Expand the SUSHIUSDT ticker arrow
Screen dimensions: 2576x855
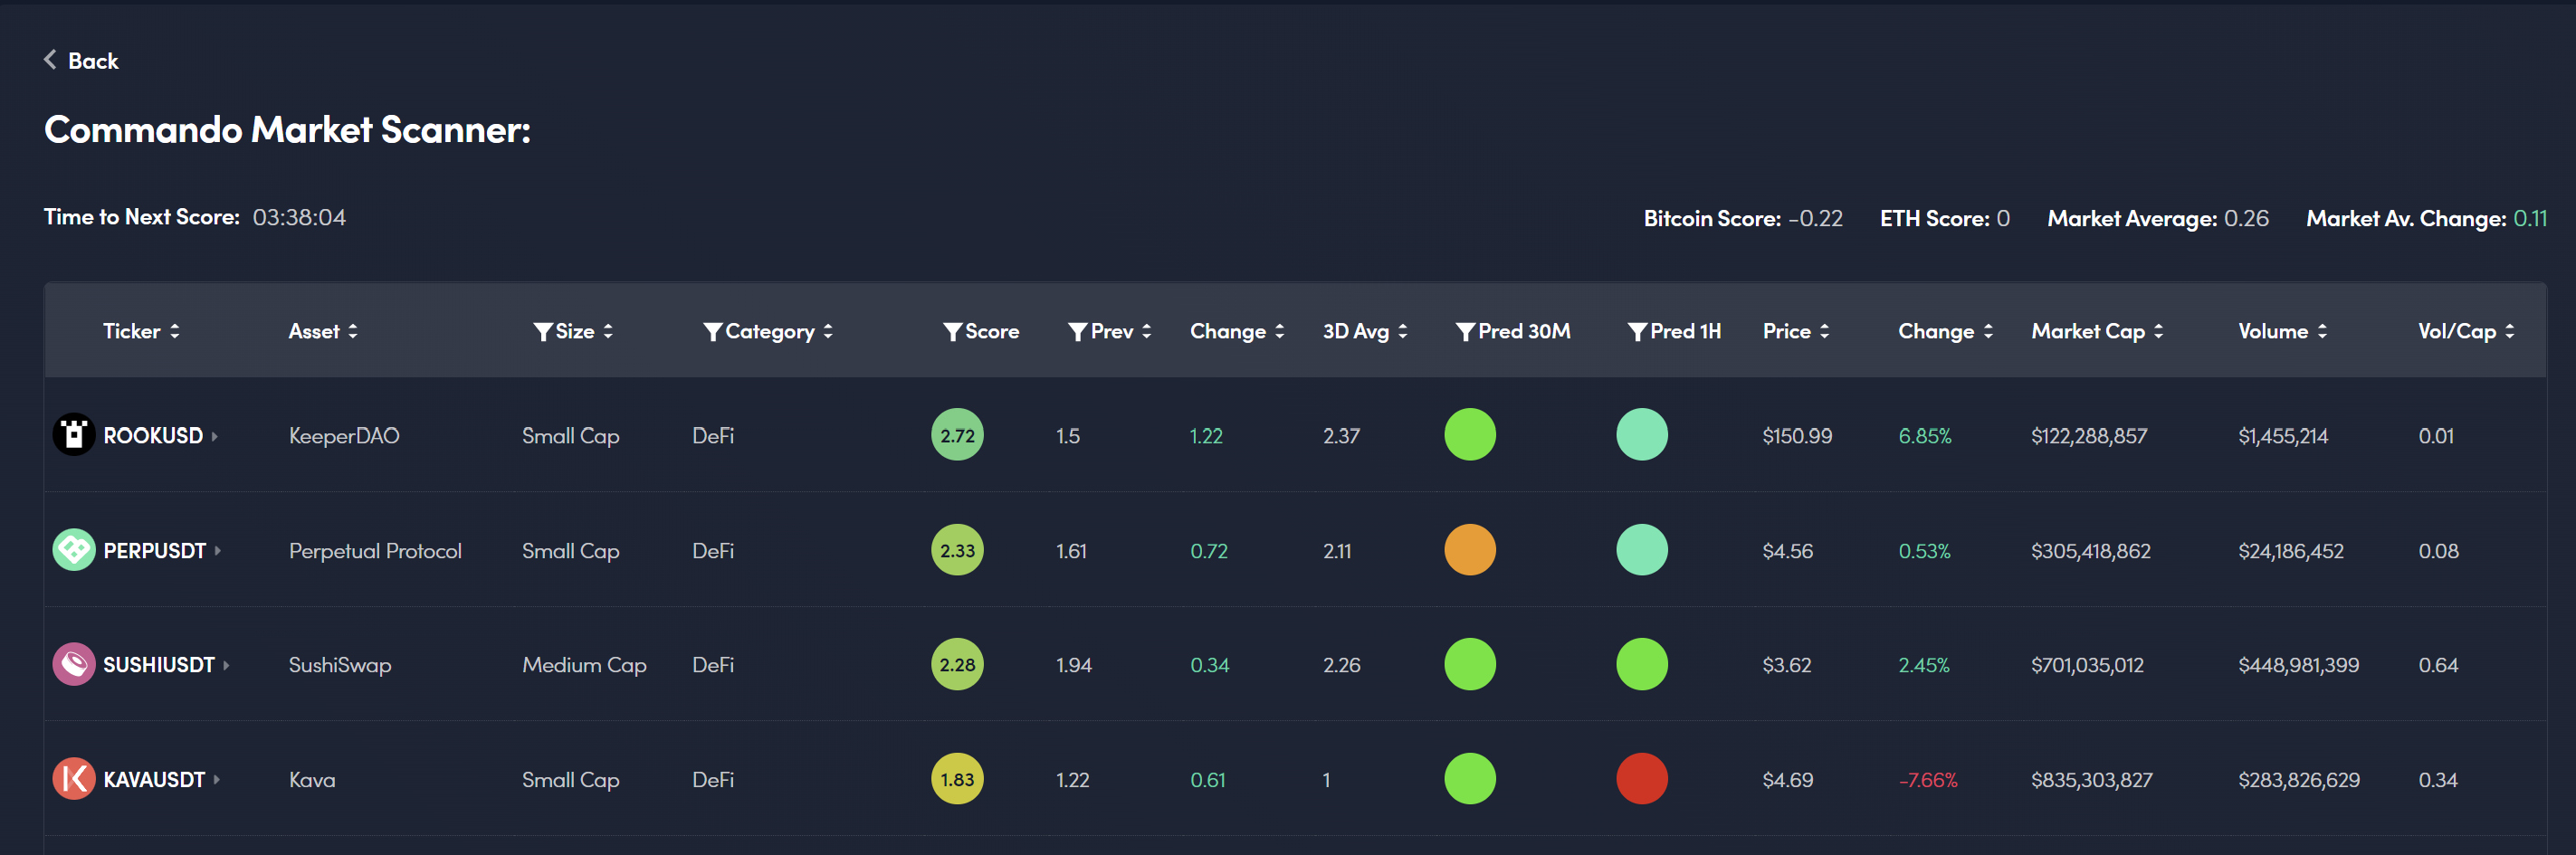click(227, 665)
